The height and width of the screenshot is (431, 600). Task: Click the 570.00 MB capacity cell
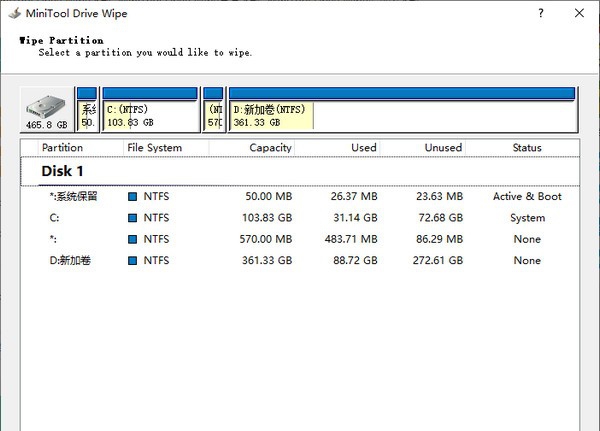pos(266,240)
